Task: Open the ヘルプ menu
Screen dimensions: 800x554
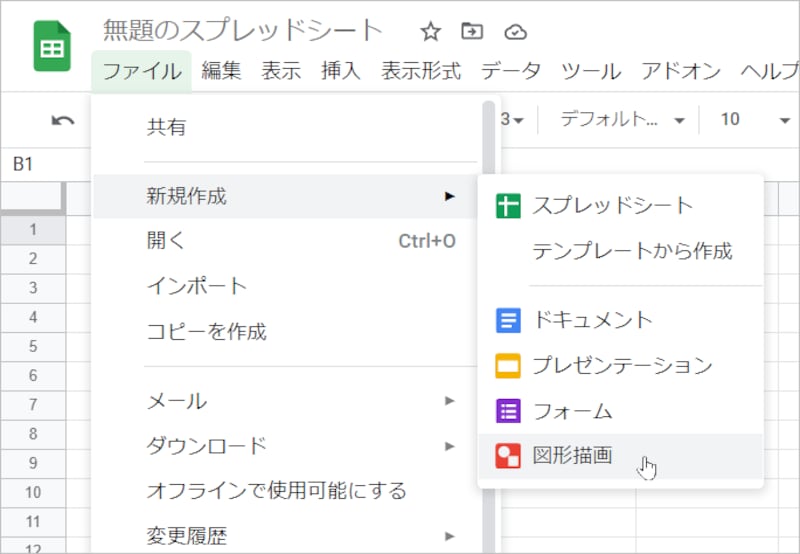Action: [769, 71]
